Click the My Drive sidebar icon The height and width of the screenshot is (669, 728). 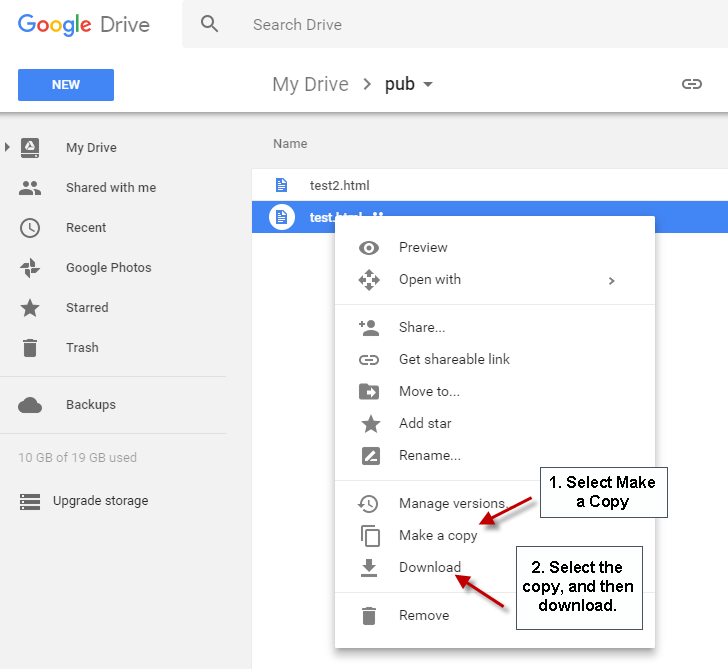(30, 148)
